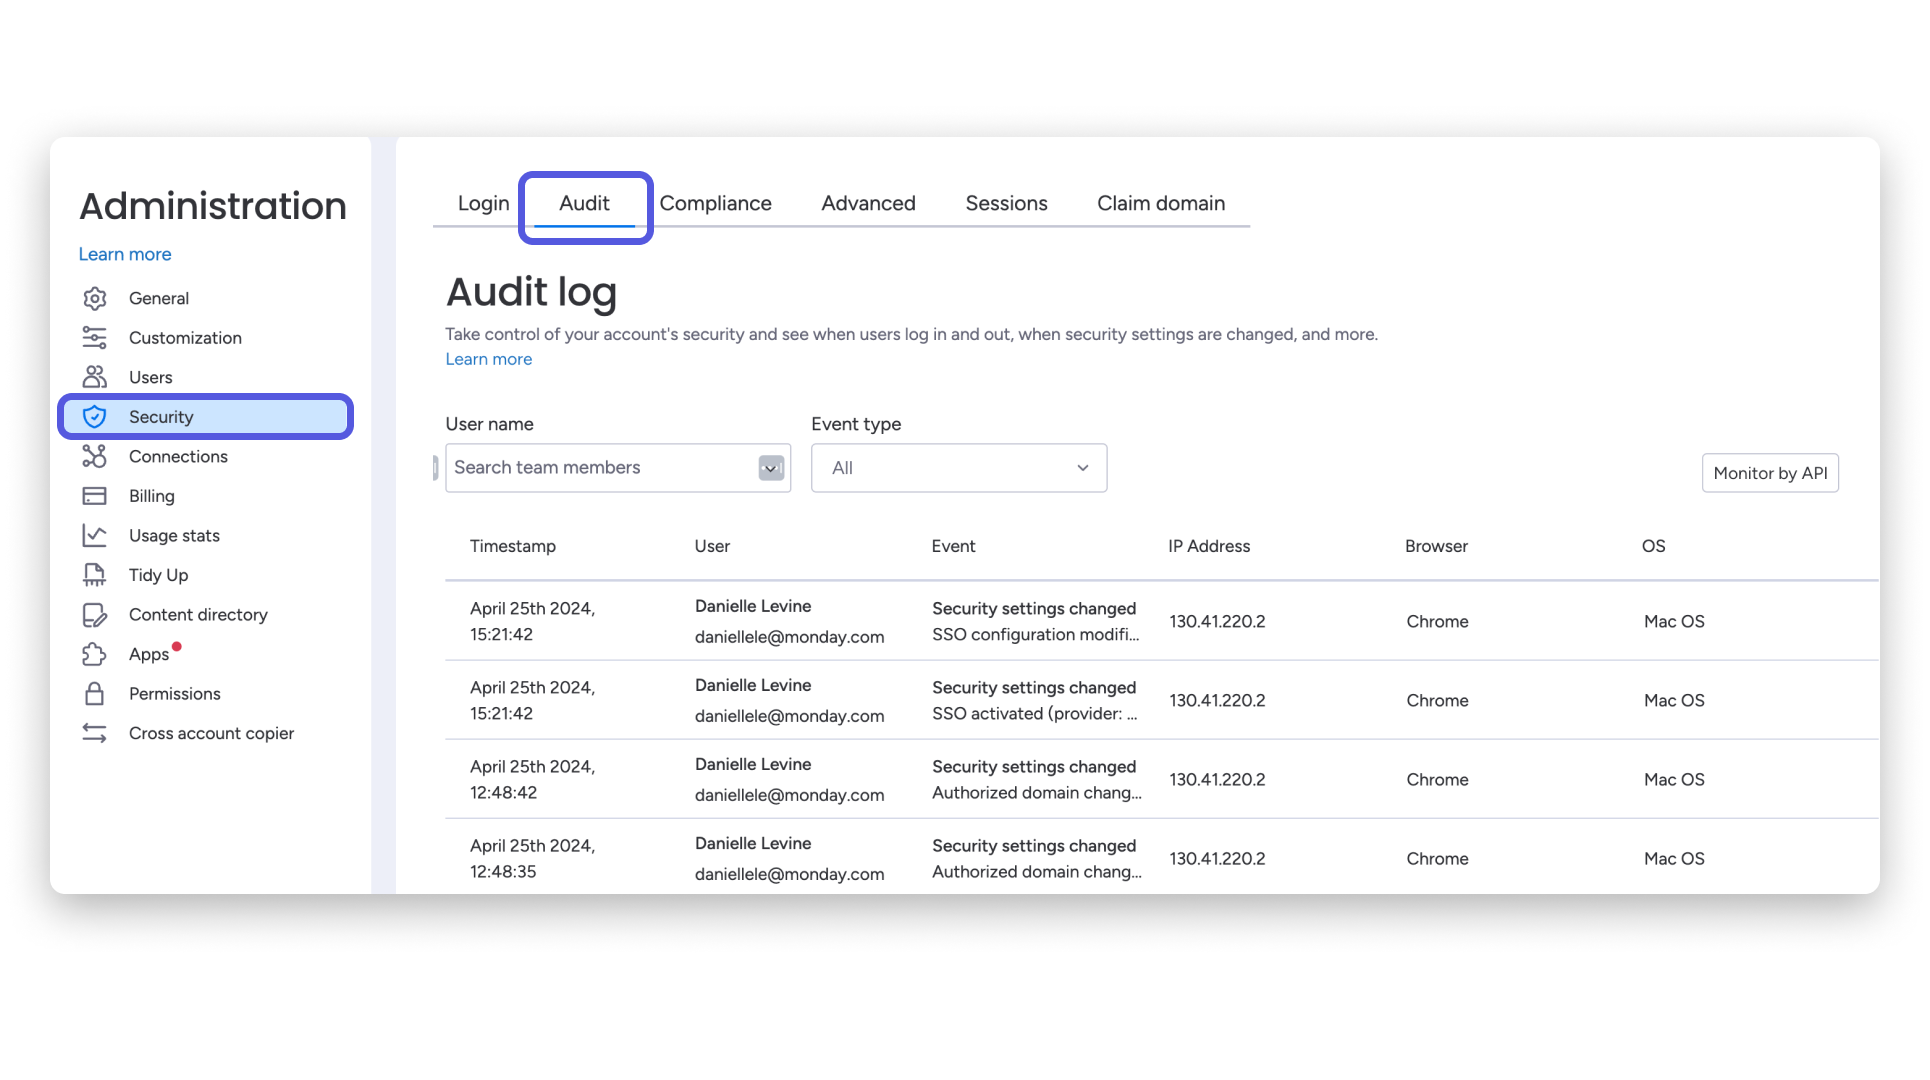Screen dimensions: 1930x1080
Task: Open the Billing section
Action: coord(151,495)
